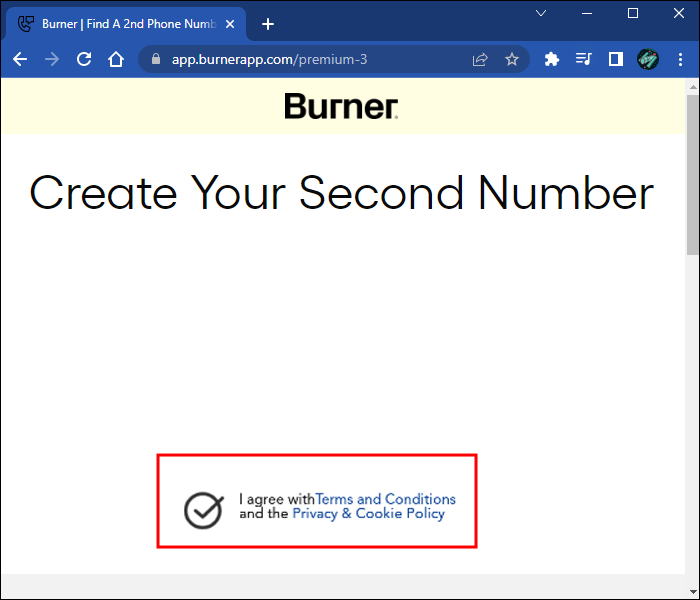Minimize the browser window
700x600 pixels.
587,13
